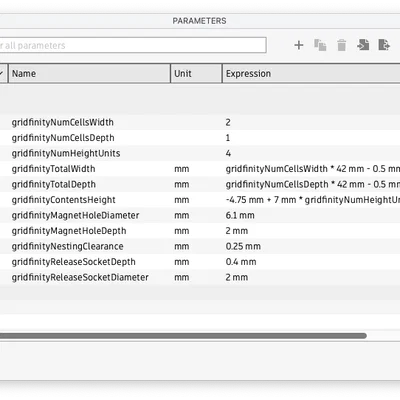Select gridfinityNumCellsWidth parameter name
This screenshot has width=400, height=400.
(63, 122)
